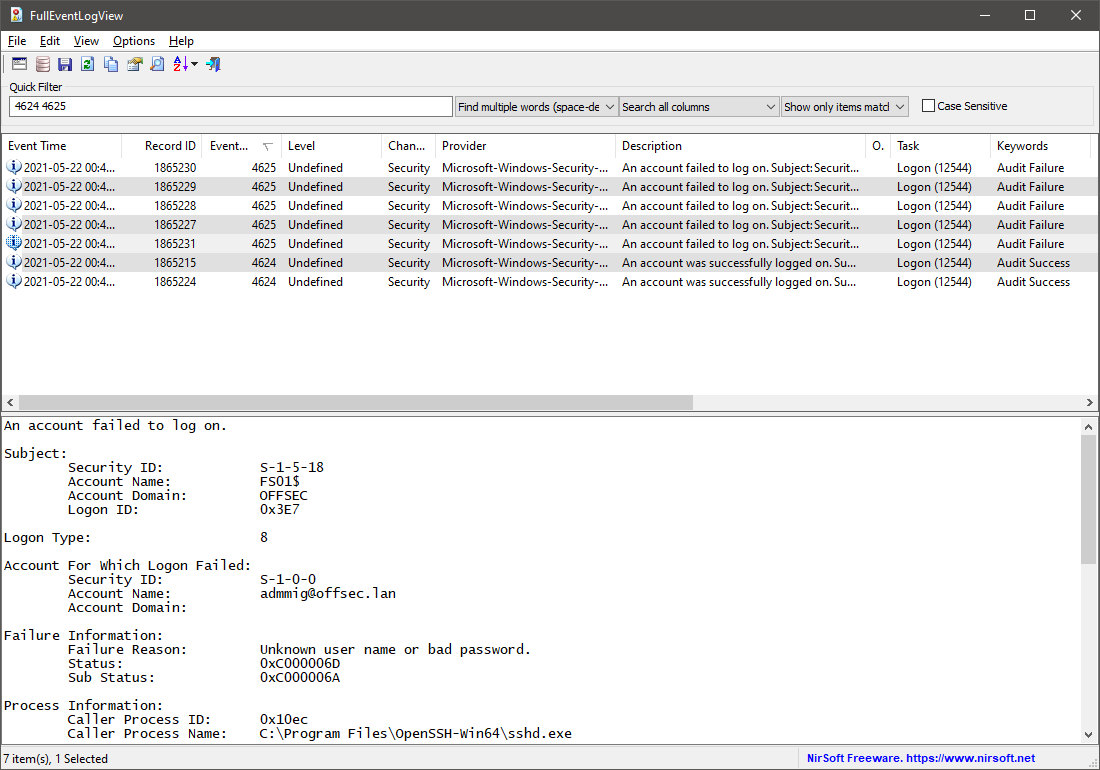This screenshot has height=770, width=1100.
Task: Click the Choose Data Source database icon
Action: tap(43, 65)
